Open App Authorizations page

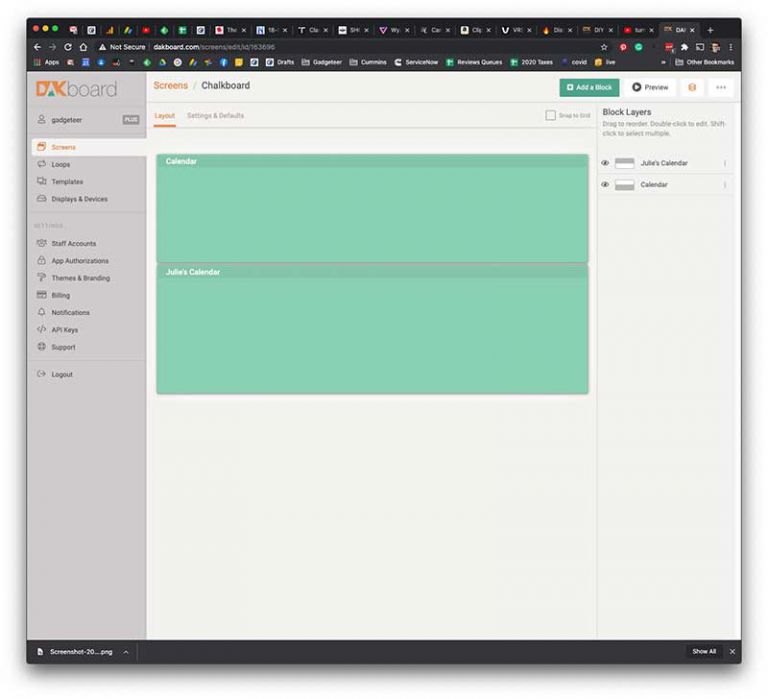79,261
